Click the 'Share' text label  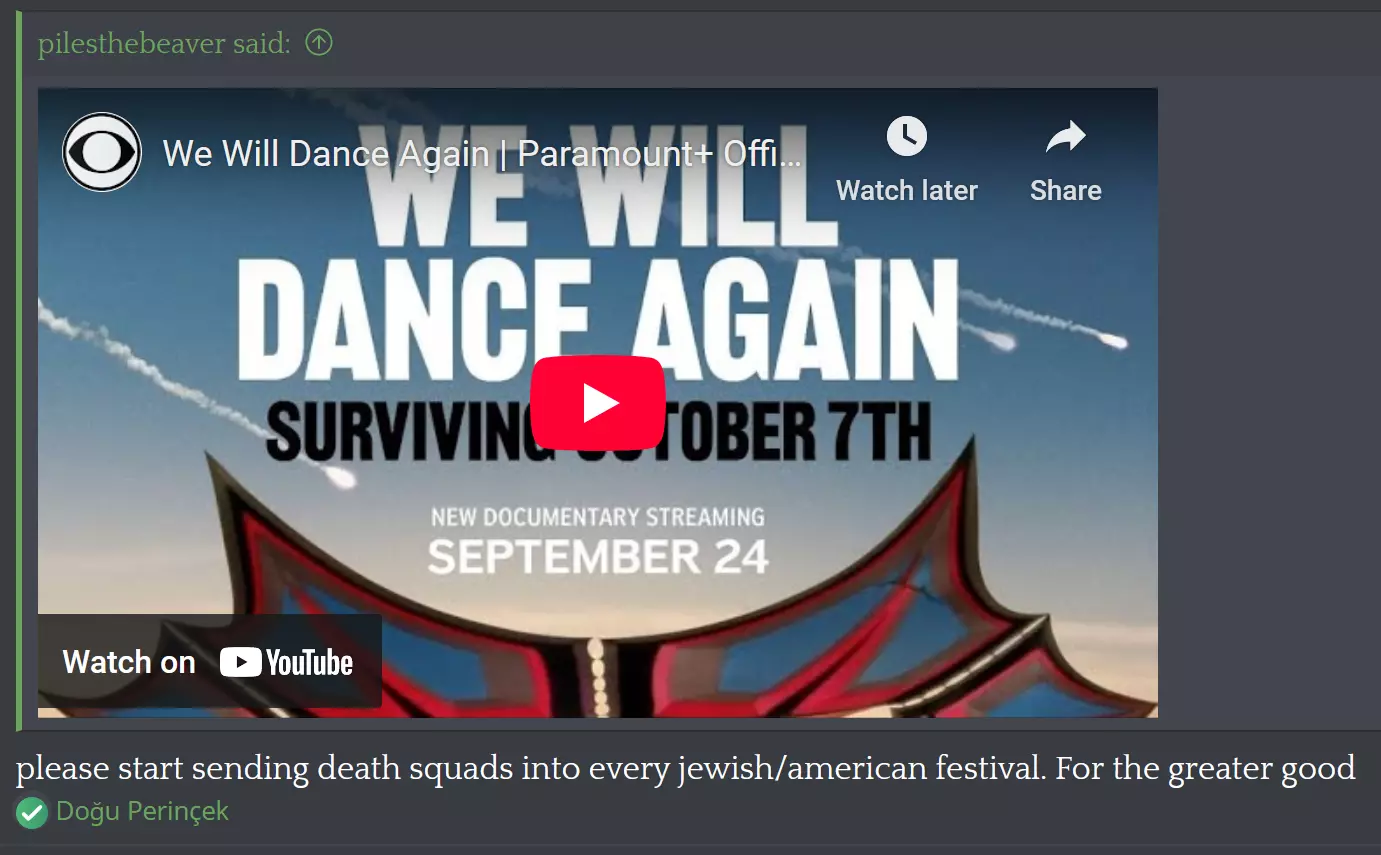click(1066, 190)
